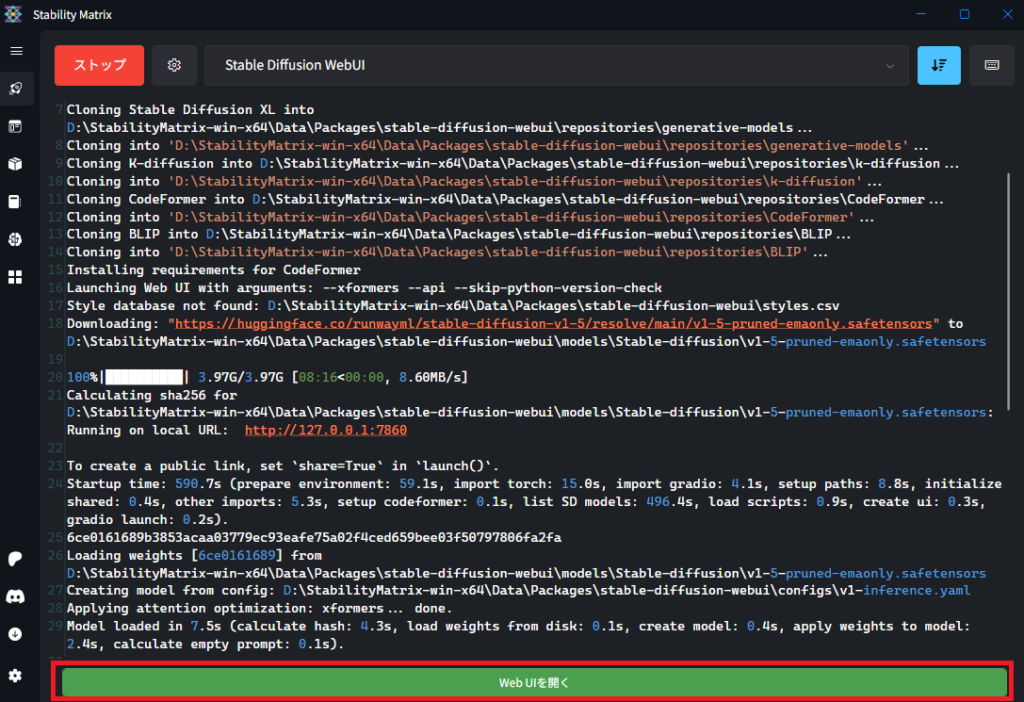This screenshot has width=1024, height=702.
Task: Click the 'Installing requirements for CodeFormer' line
Action: pyautogui.click(x=214, y=270)
